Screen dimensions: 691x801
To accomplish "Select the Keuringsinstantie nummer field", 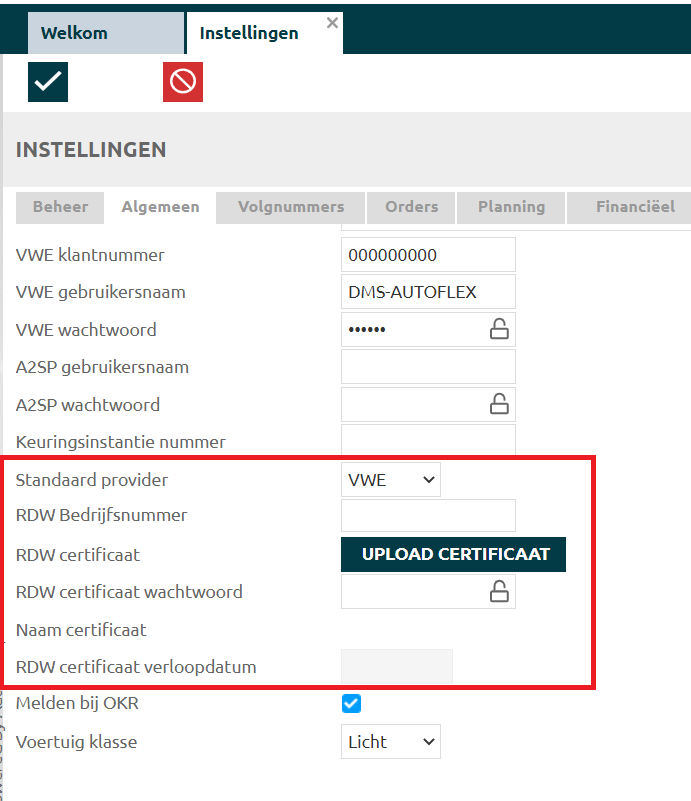I will pyautogui.click(x=428, y=439).
